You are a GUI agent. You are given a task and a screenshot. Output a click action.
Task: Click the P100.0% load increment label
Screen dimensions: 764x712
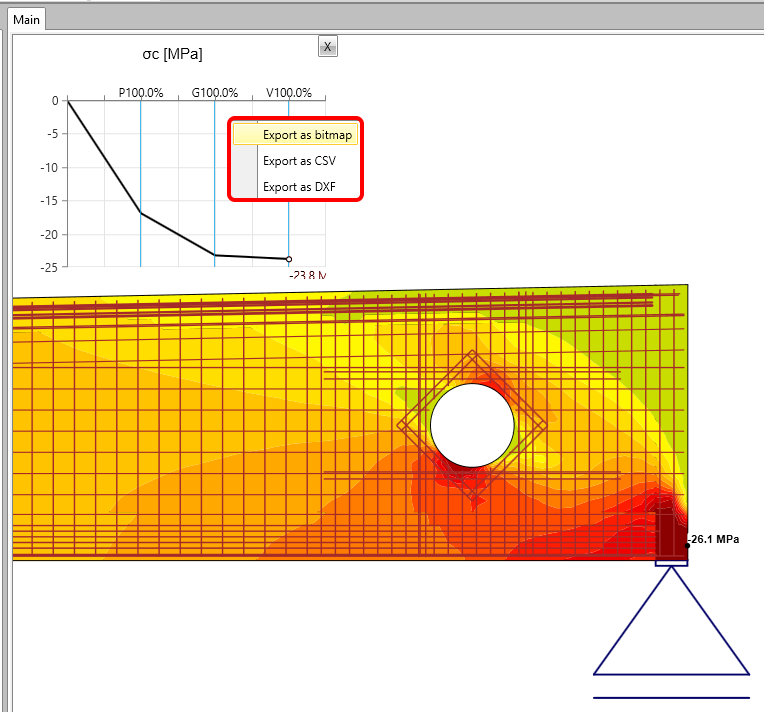[141, 92]
